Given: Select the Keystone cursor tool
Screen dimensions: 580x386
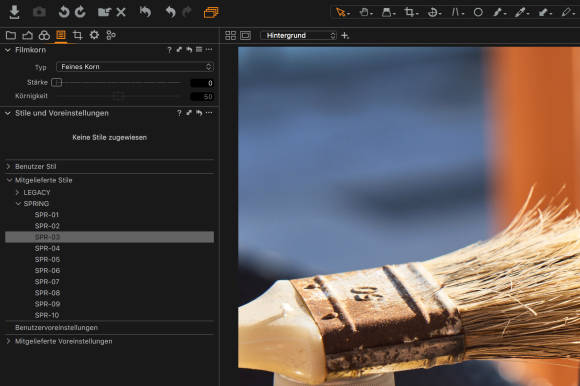Looking at the screenshot, I should tap(457, 13).
